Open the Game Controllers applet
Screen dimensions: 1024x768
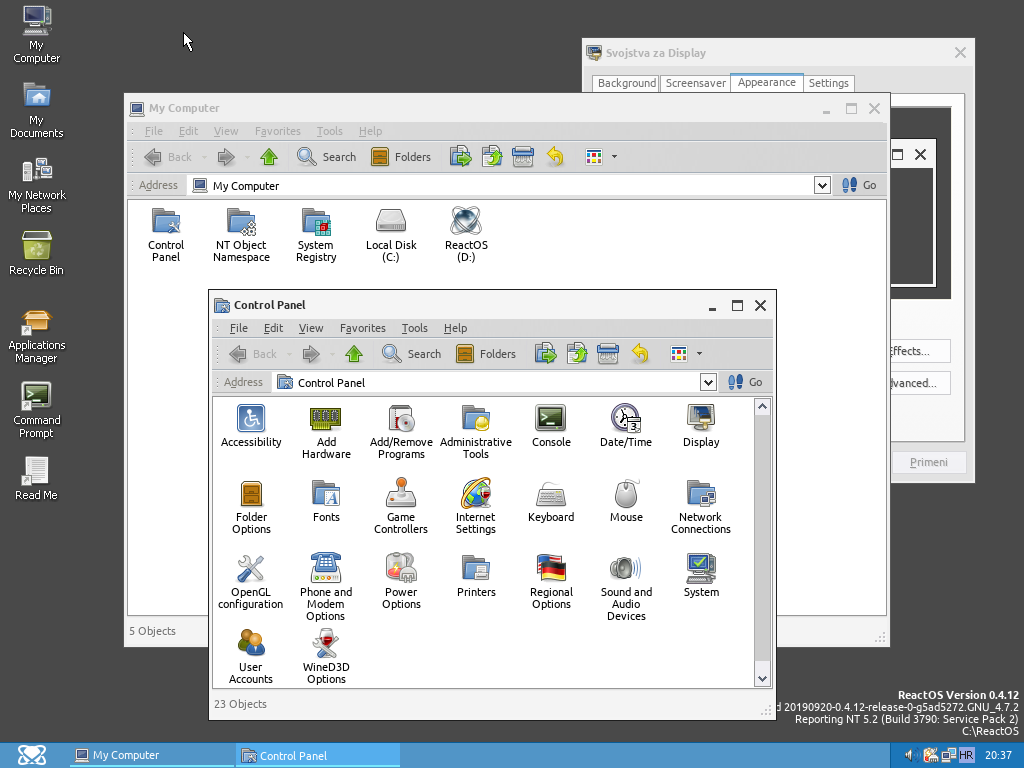pyautogui.click(x=401, y=507)
